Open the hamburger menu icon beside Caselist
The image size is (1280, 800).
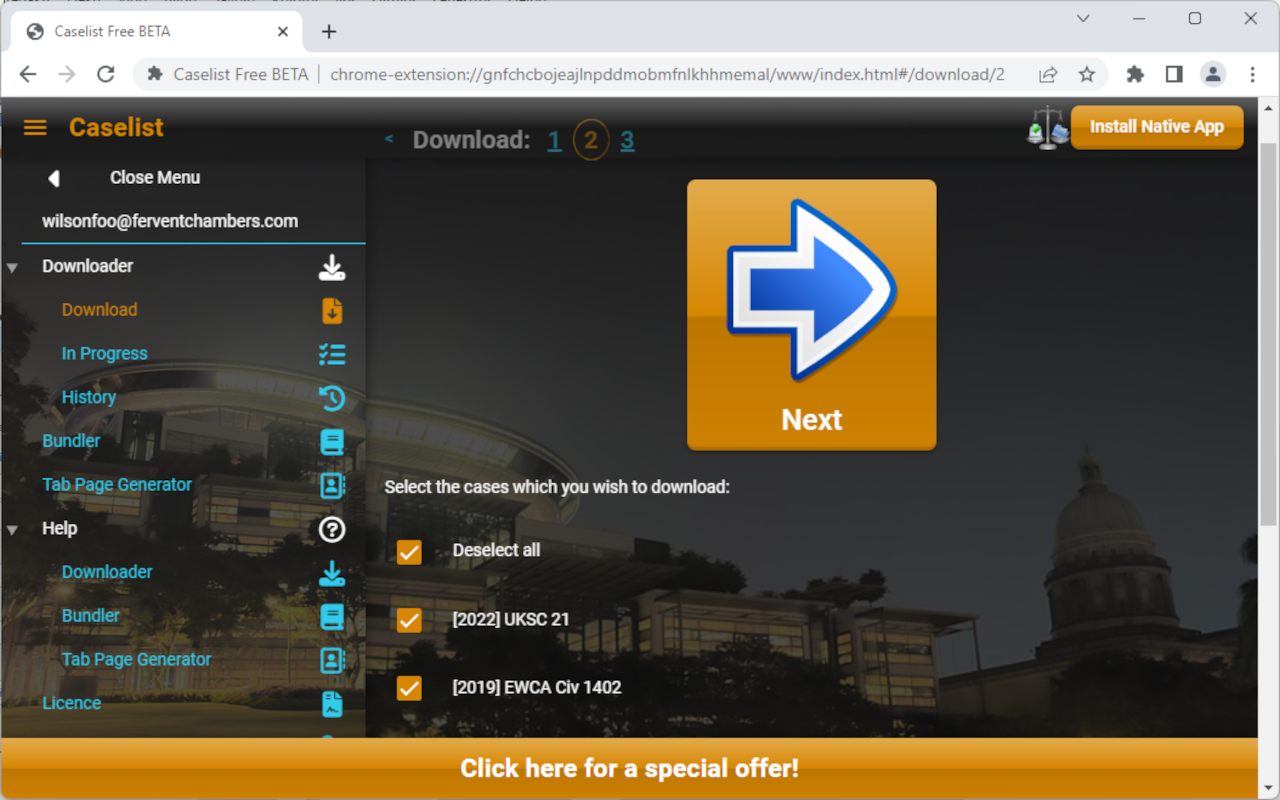(x=35, y=128)
